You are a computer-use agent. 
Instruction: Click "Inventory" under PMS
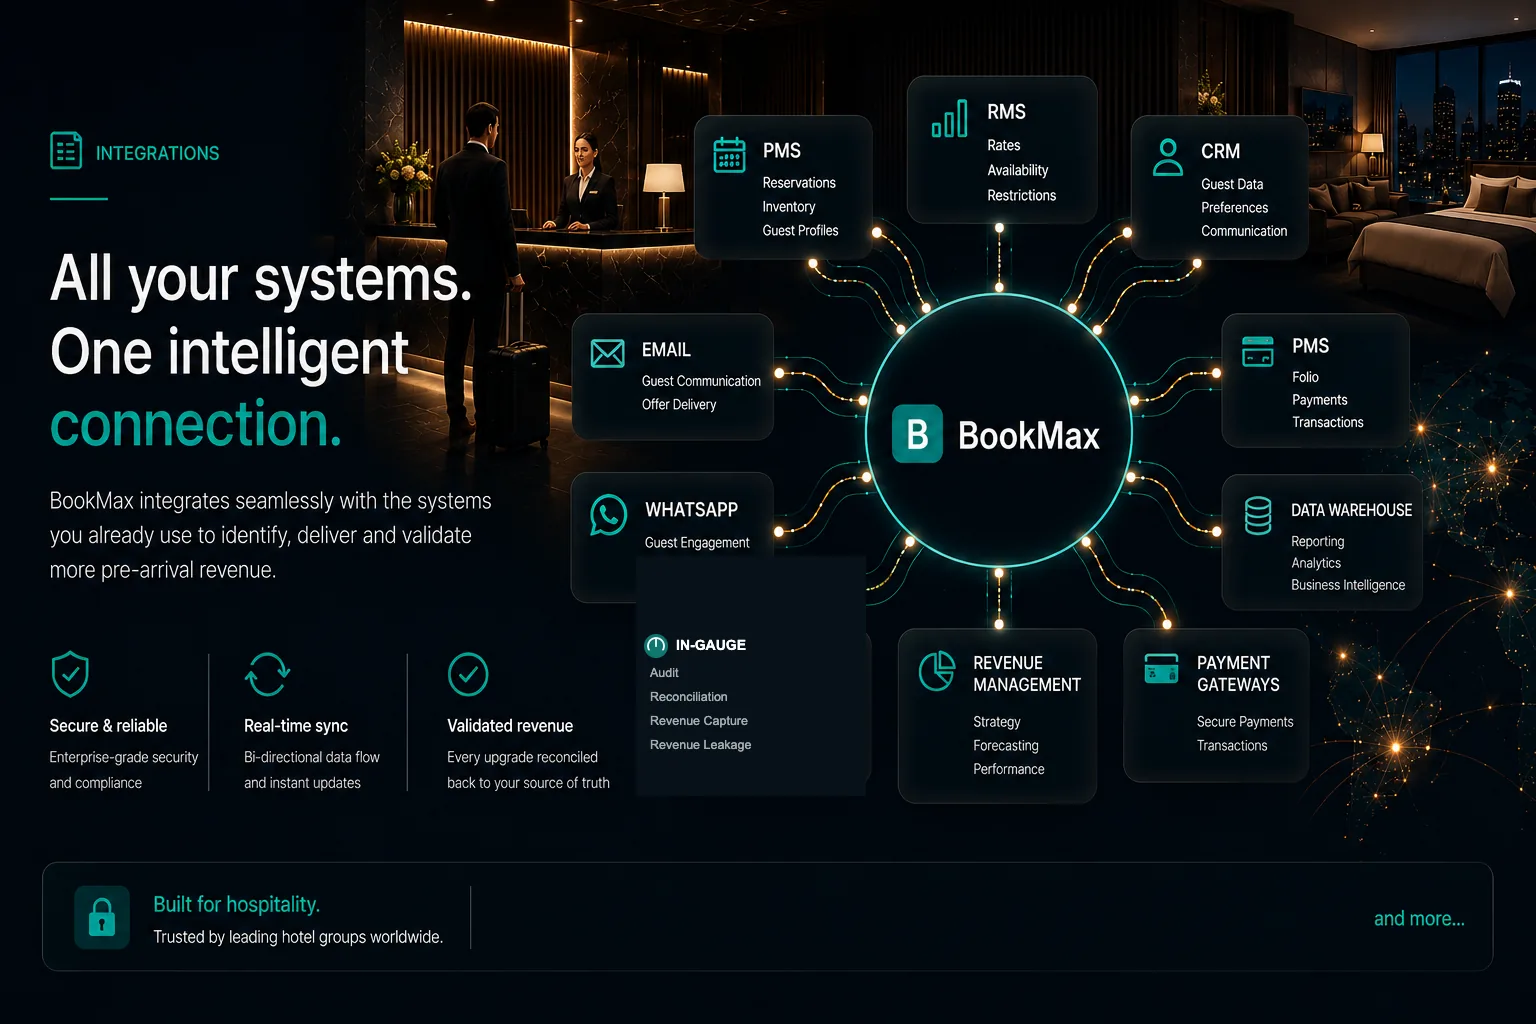click(x=789, y=207)
